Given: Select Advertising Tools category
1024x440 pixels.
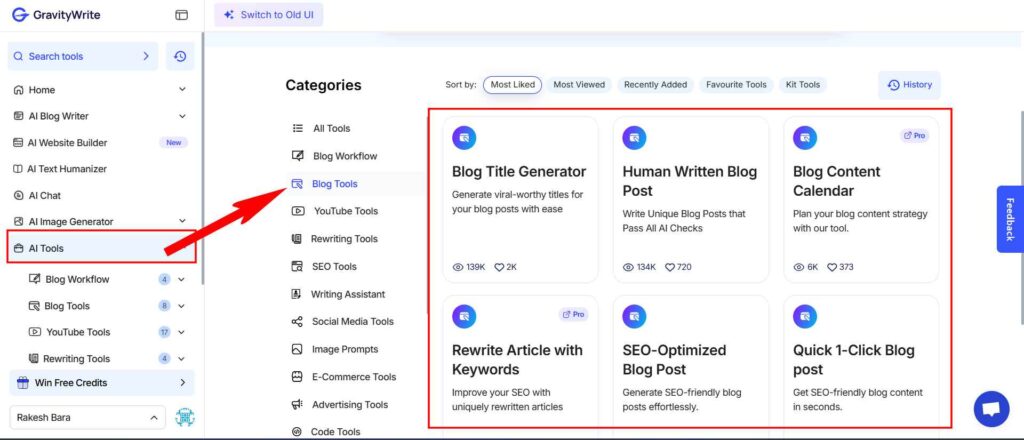Looking at the screenshot, I should tap(342, 404).
